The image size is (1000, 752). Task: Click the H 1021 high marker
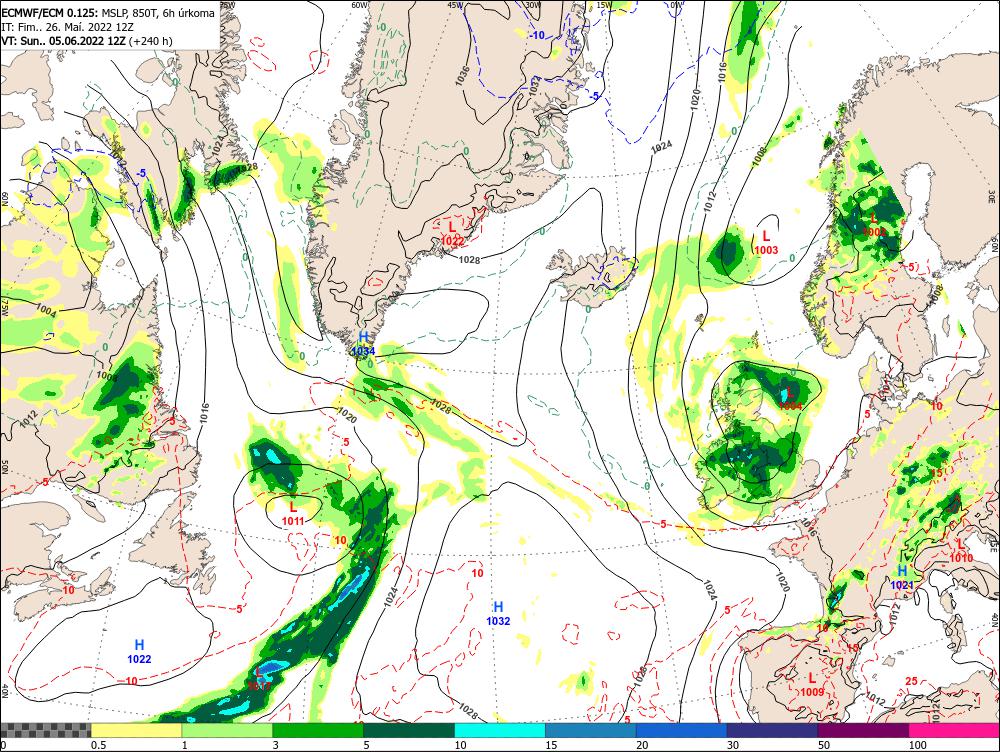902,577
